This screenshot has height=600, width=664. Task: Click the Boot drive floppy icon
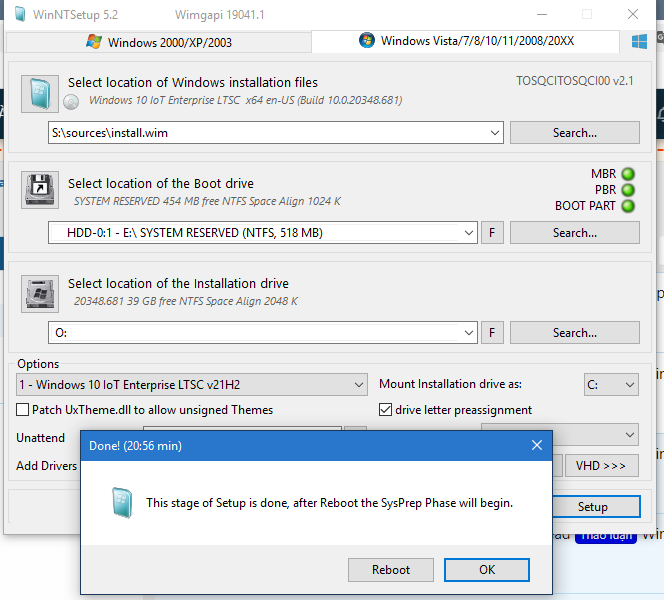coord(40,190)
